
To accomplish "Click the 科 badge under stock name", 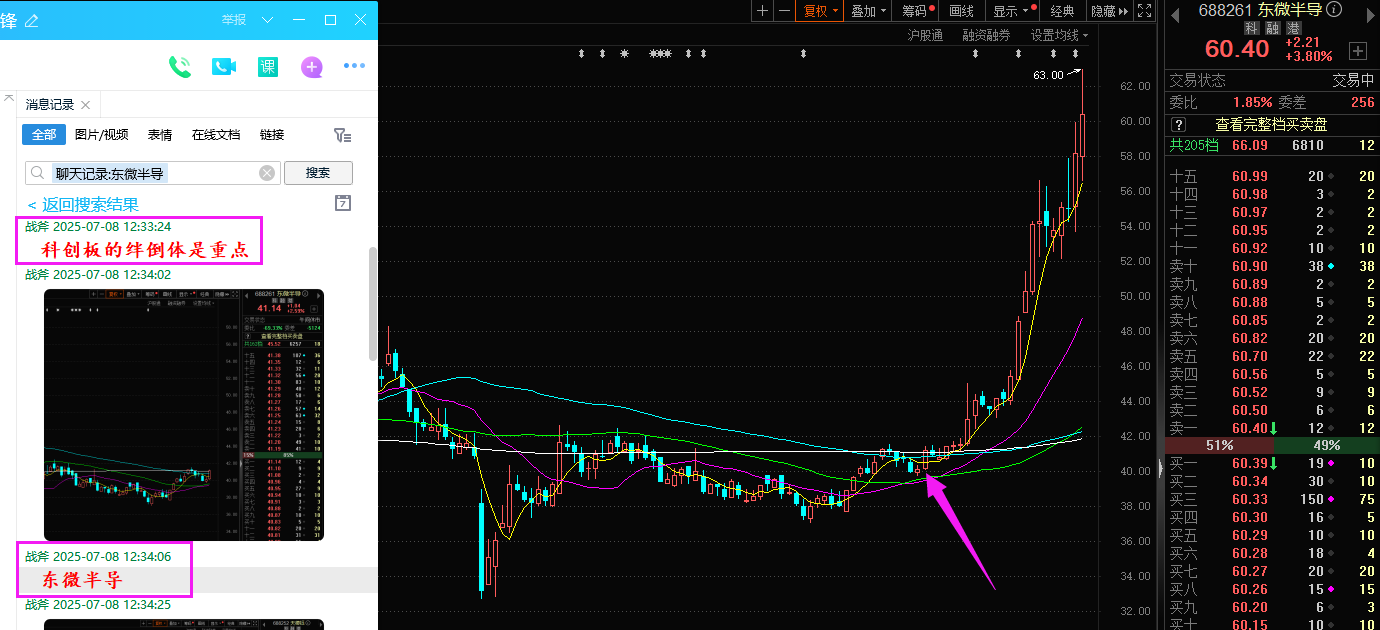I will tap(1250, 29).
